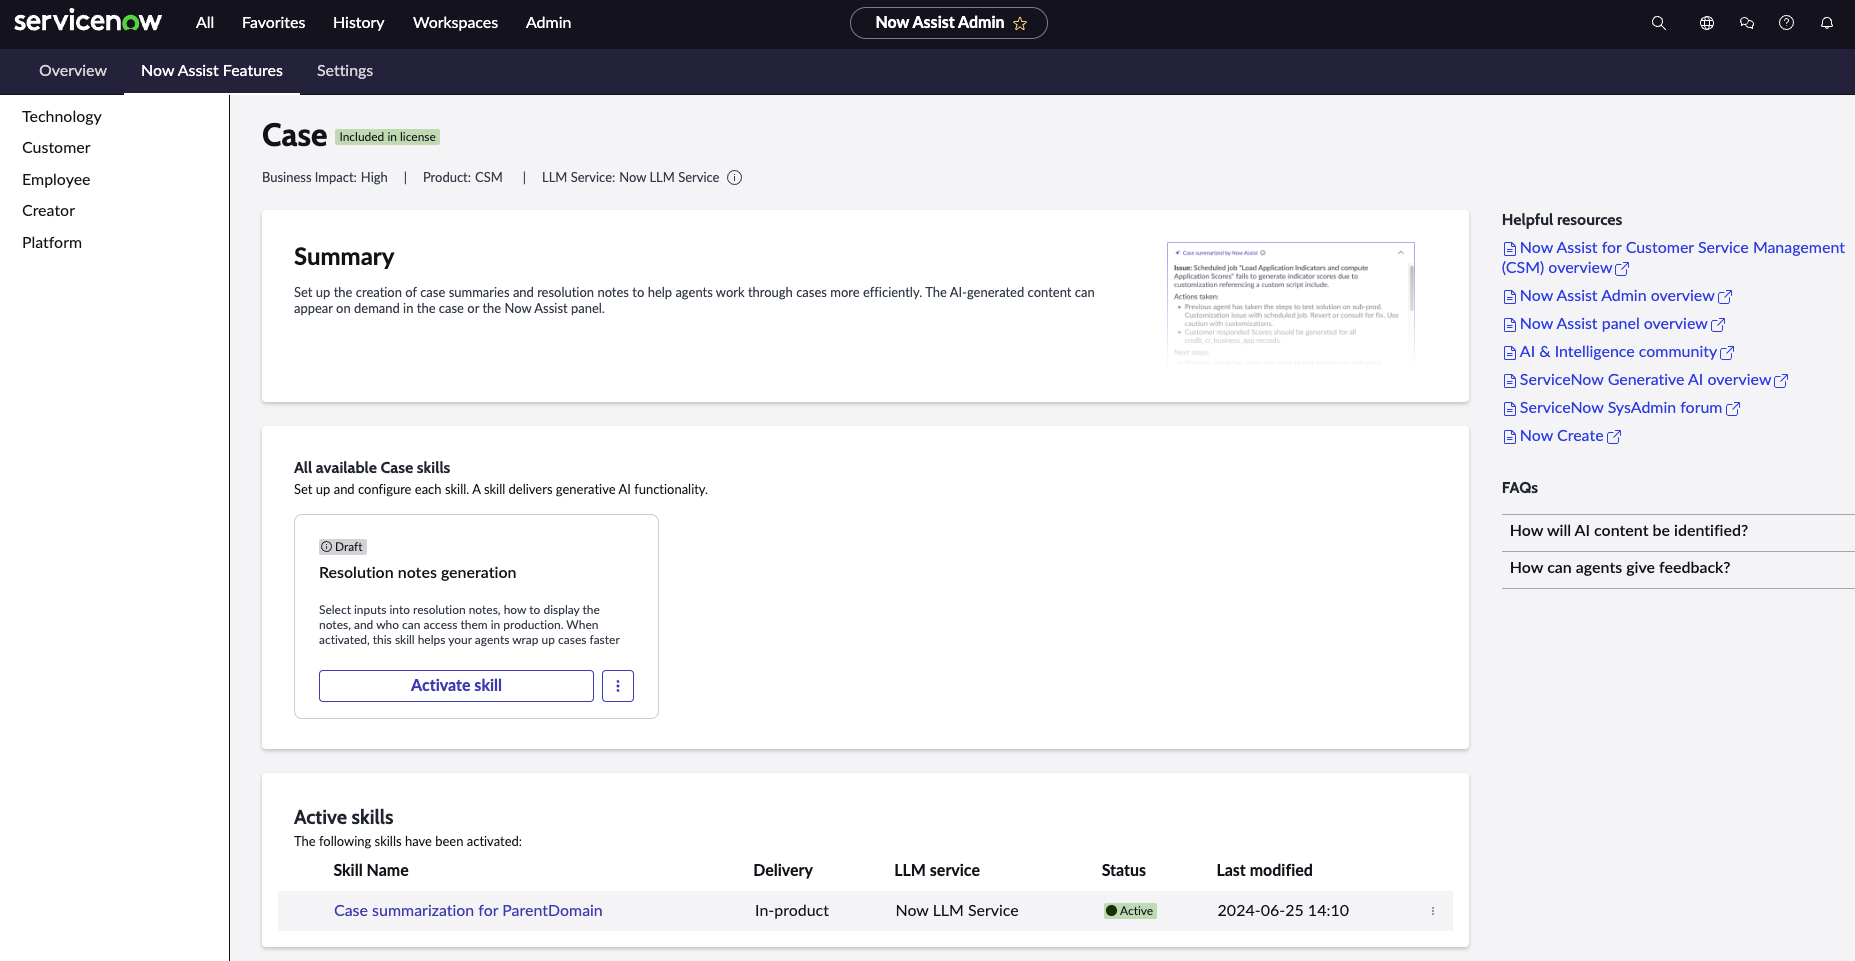Open Case summarization for ParentDomain link
Image resolution: width=1855 pixels, height=961 pixels.
click(468, 911)
